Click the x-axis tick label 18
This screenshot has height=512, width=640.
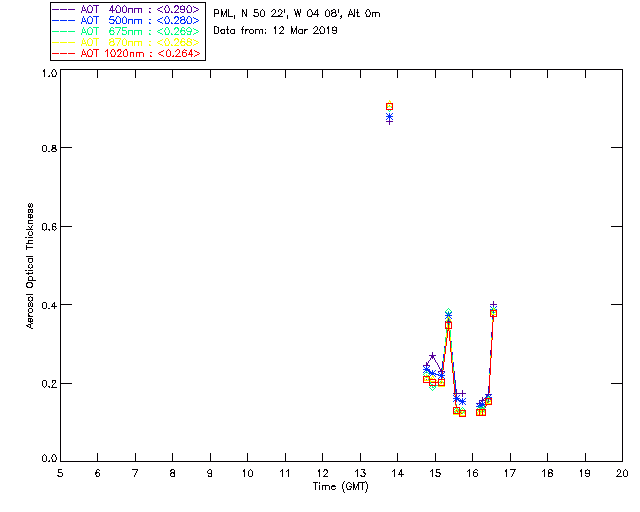(x=547, y=473)
